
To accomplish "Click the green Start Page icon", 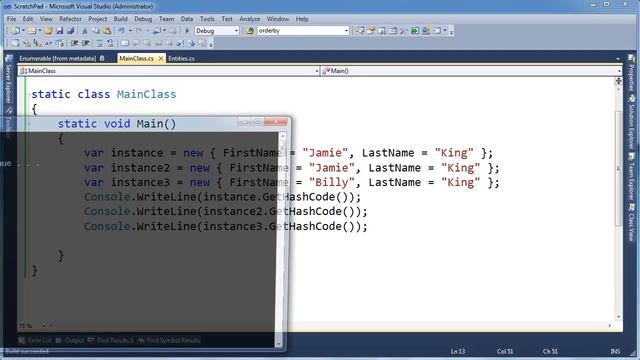I will [415, 31].
